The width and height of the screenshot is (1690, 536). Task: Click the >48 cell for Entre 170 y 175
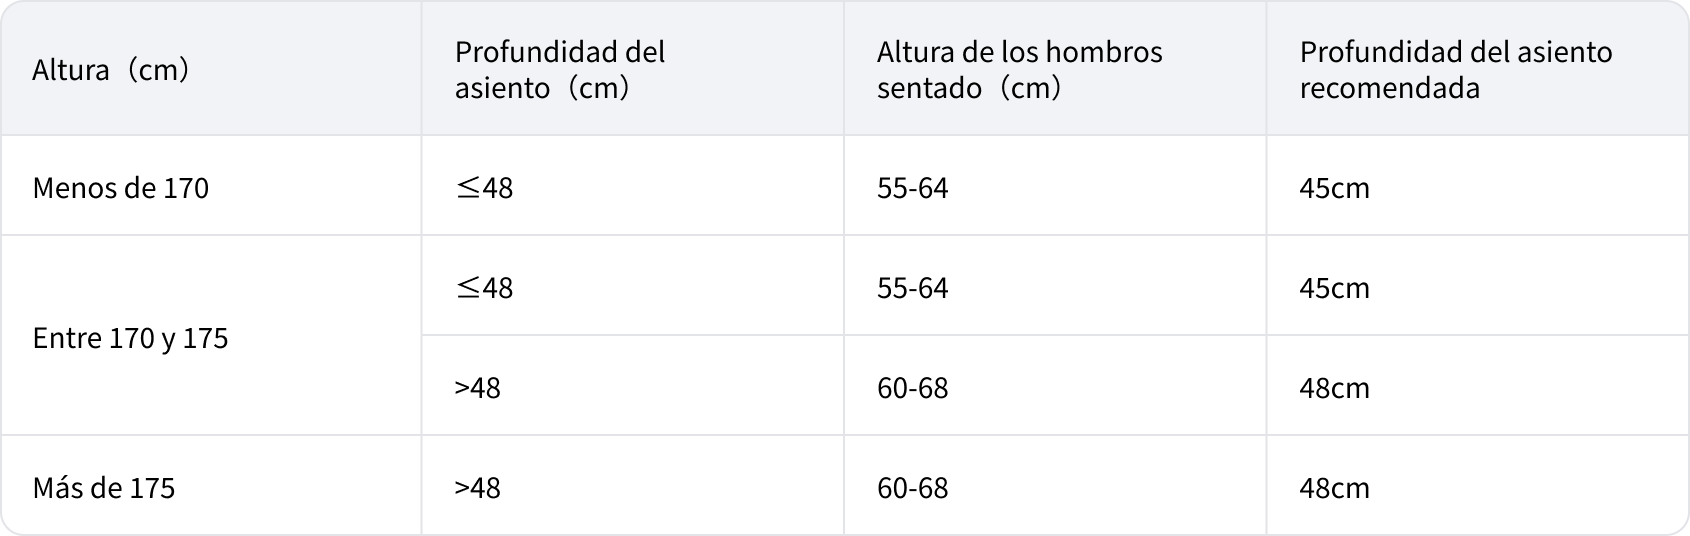coord(477,388)
